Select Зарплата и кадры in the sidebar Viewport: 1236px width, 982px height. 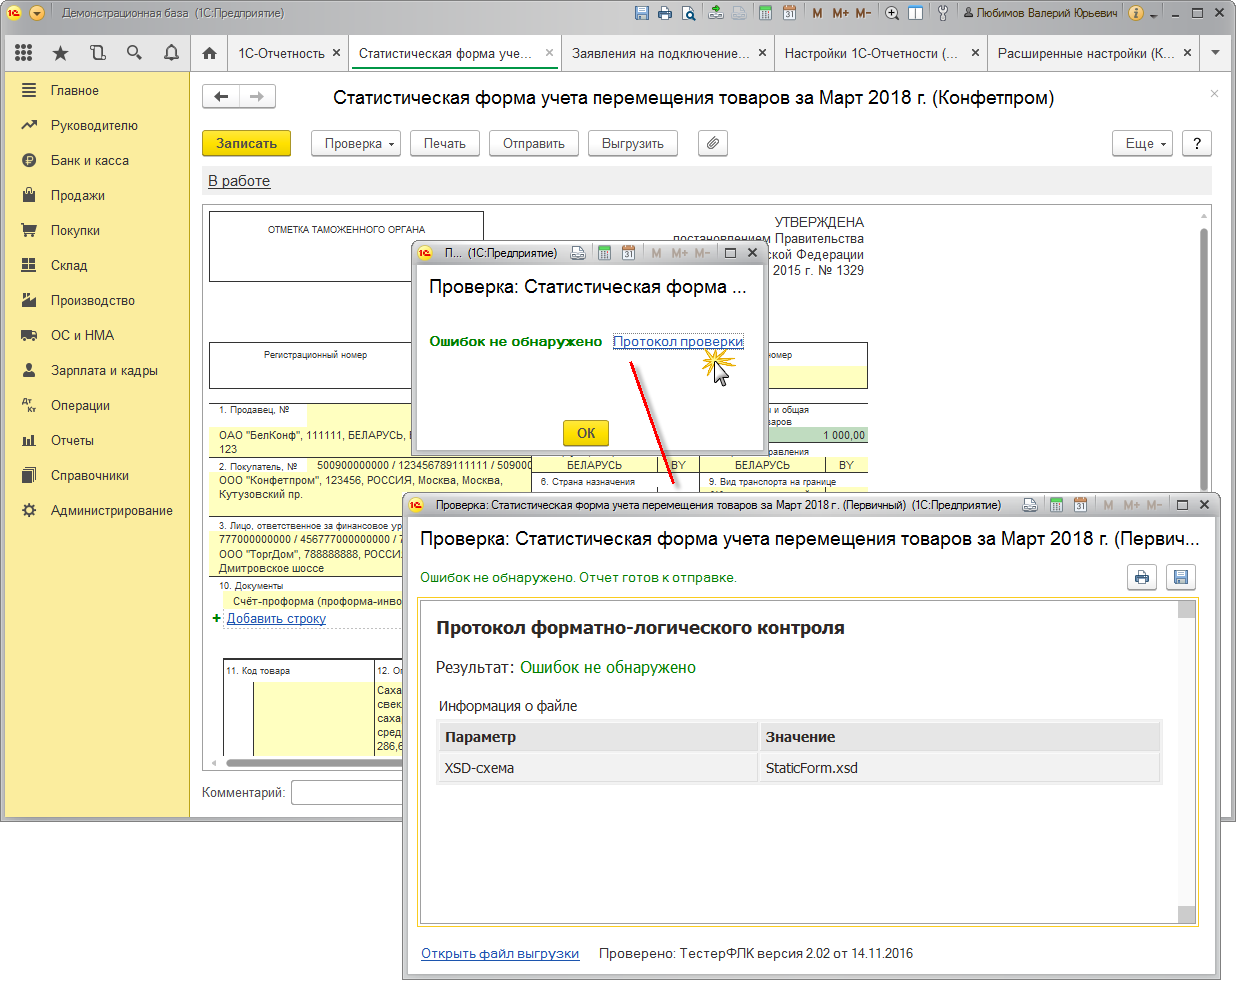click(104, 370)
